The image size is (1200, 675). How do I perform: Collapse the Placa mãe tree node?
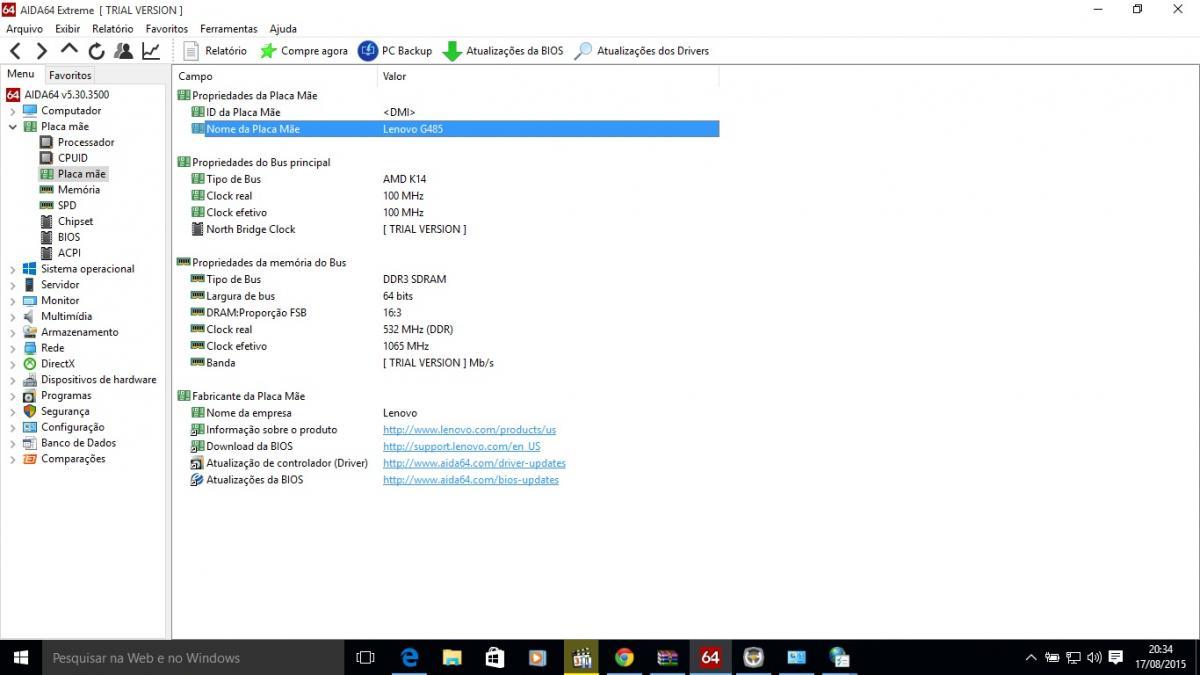(x=12, y=127)
